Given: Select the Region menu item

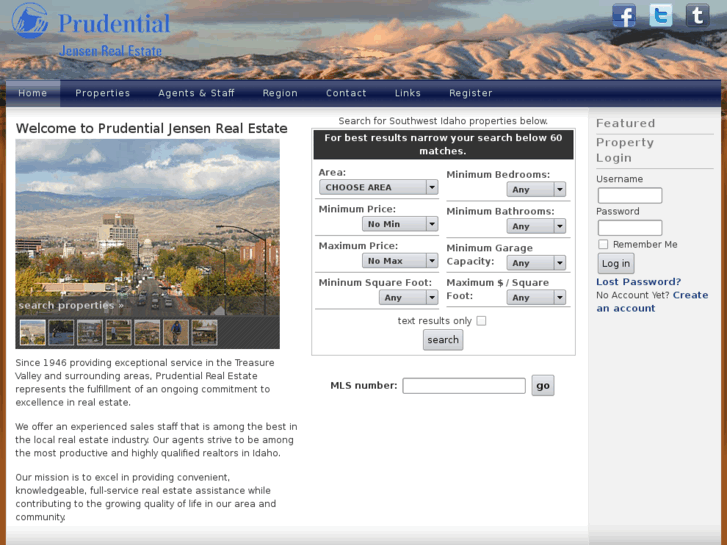Looking at the screenshot, I should coord(280,93).
